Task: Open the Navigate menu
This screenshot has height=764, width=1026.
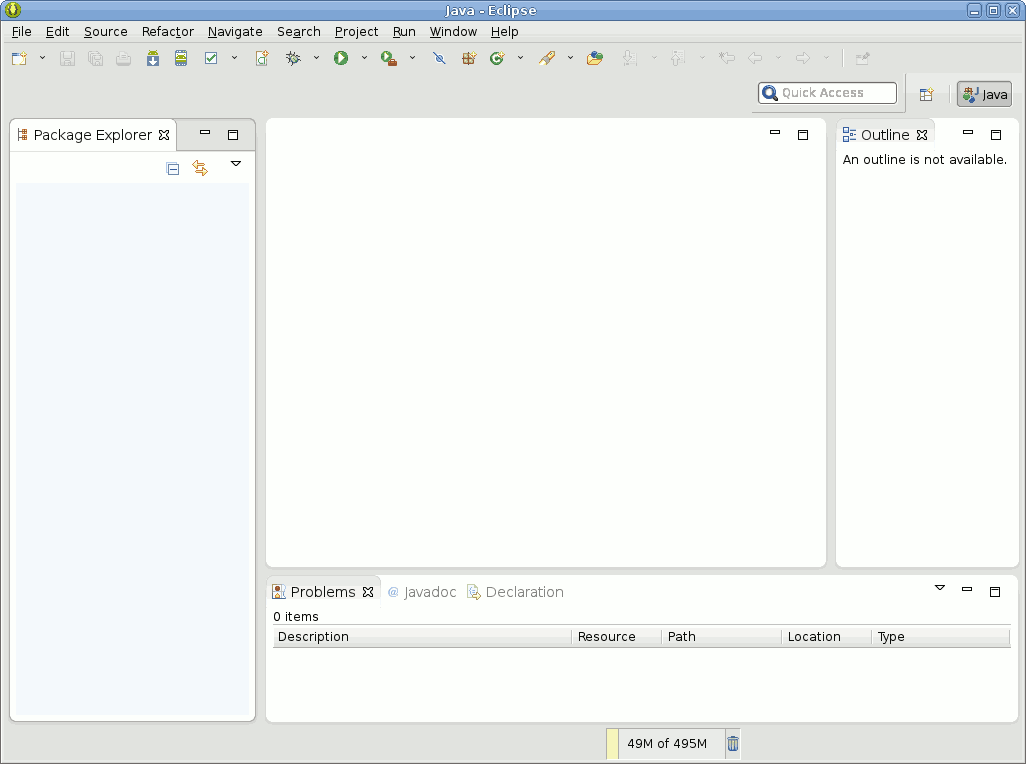Action: click(235, 31)
